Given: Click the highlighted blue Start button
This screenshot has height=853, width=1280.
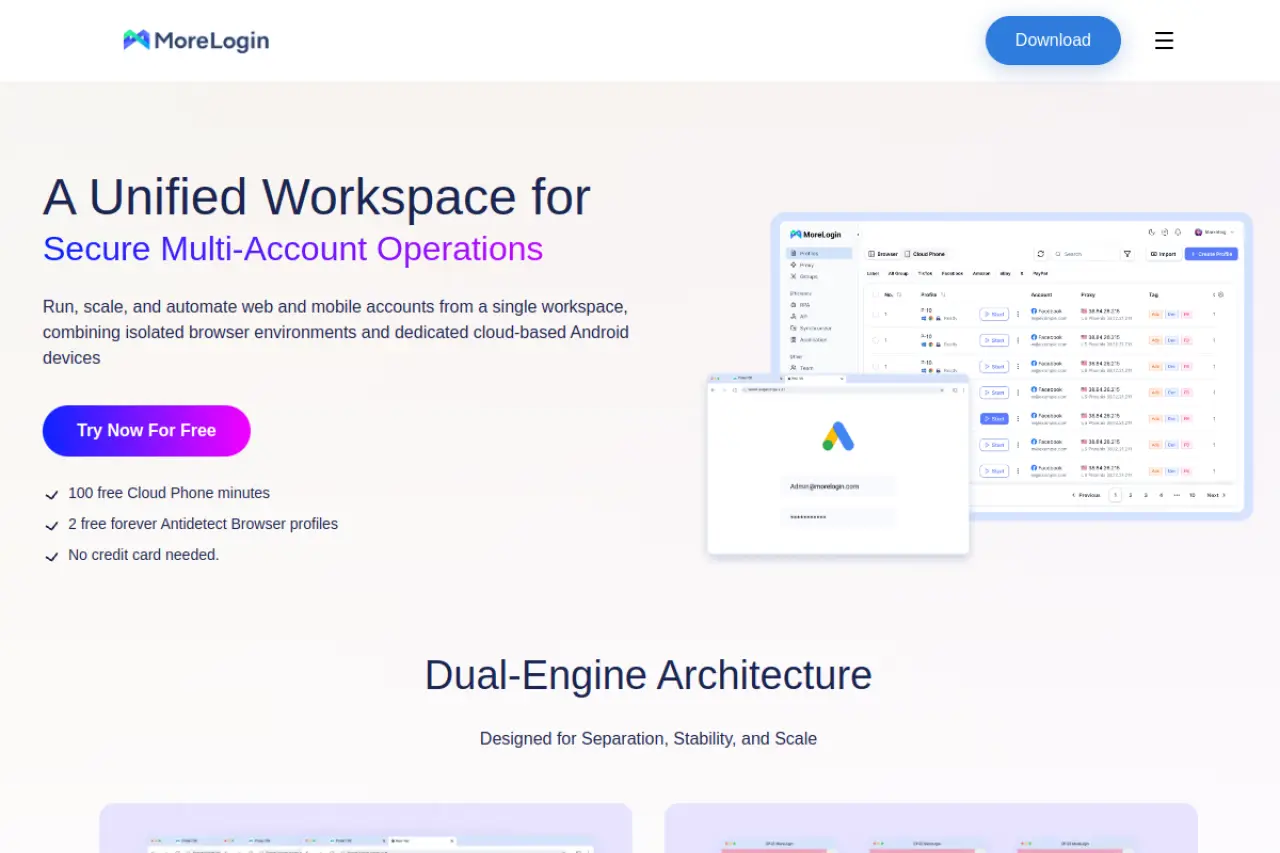Looking at the screenshot, I should pos(994,419).
